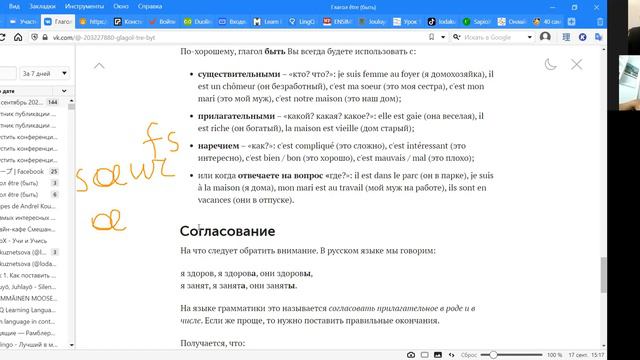Screen dimensions: 640x360
Task: Click the Сброс zoom reset button
Action: (x=468, y=355)
